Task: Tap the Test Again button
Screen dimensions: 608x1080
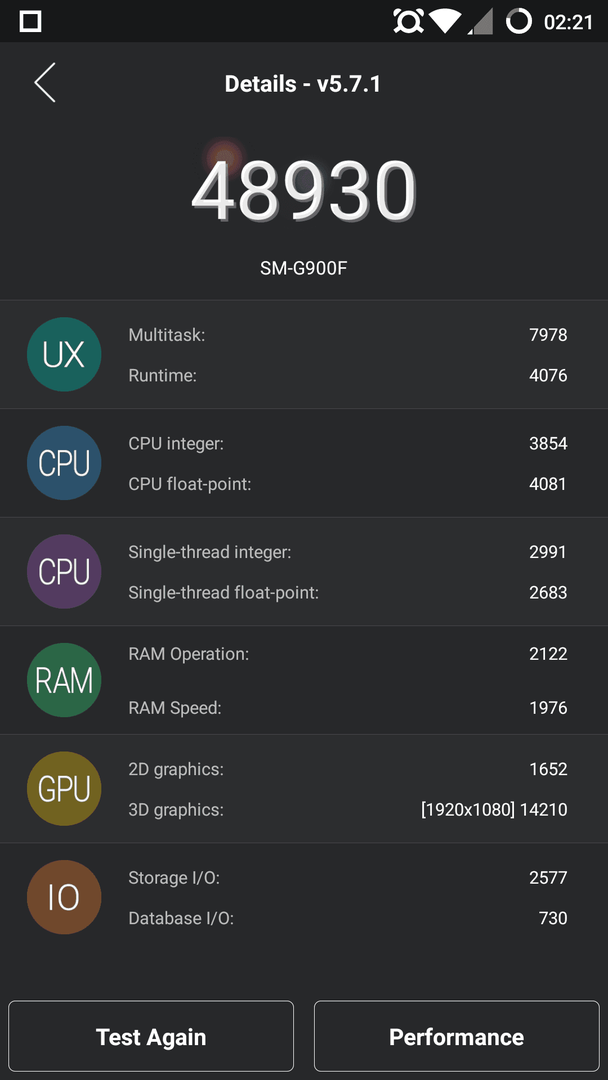Action: pos(151,1037)
